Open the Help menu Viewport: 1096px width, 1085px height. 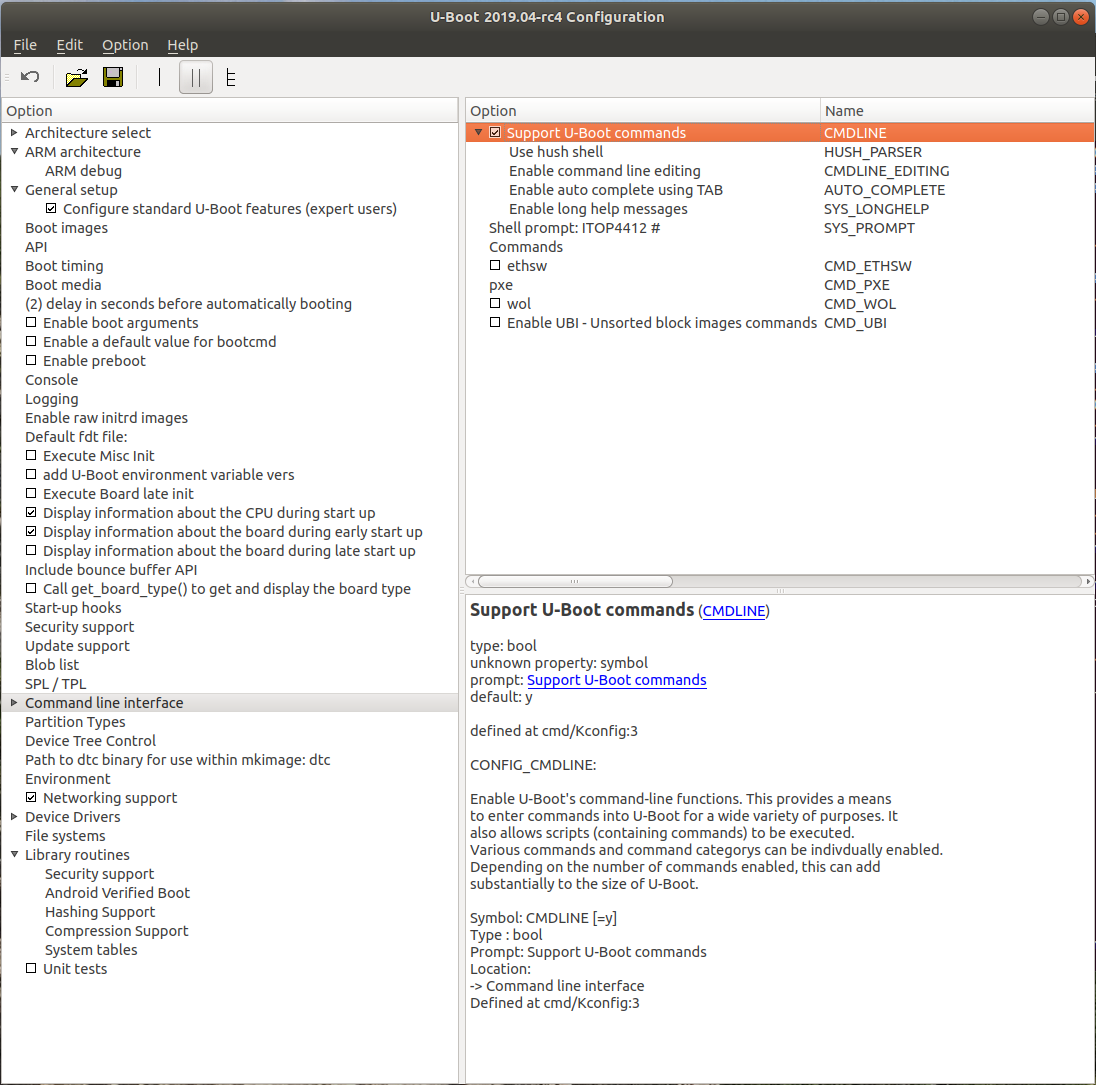pyautogui.click(x=183, y=45)
